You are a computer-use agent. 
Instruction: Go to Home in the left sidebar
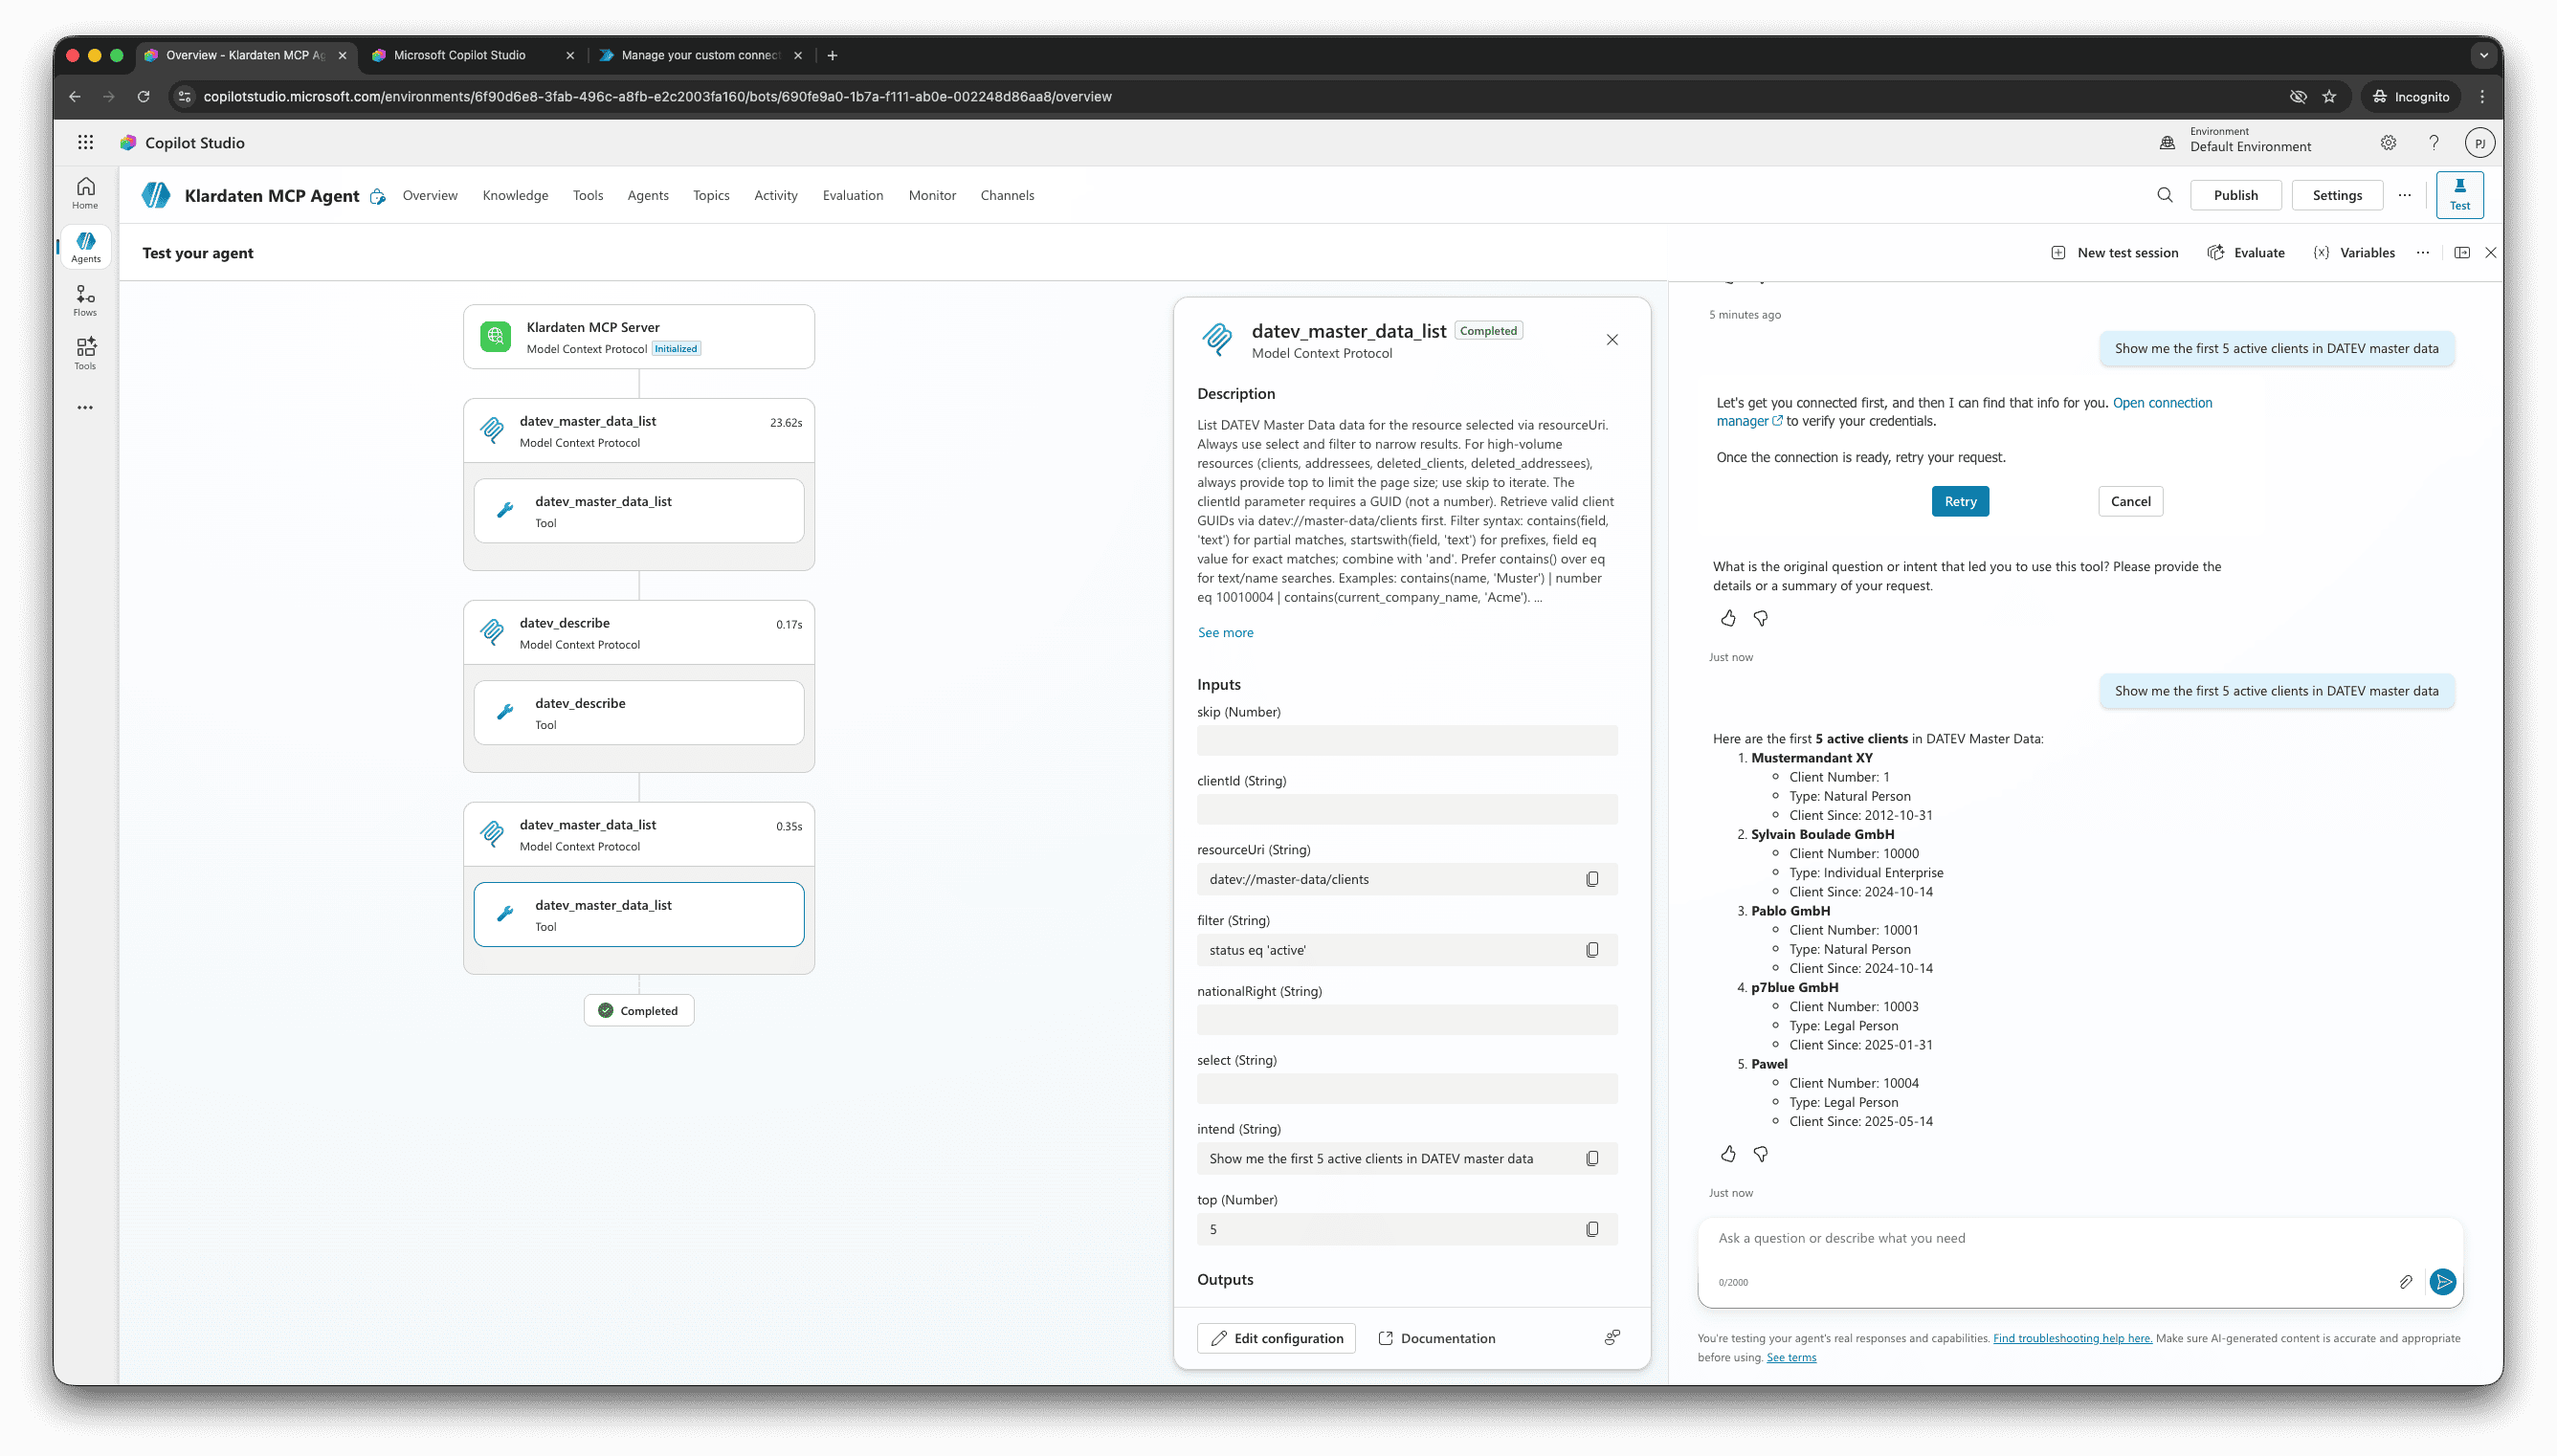click(x=86, y=193)
